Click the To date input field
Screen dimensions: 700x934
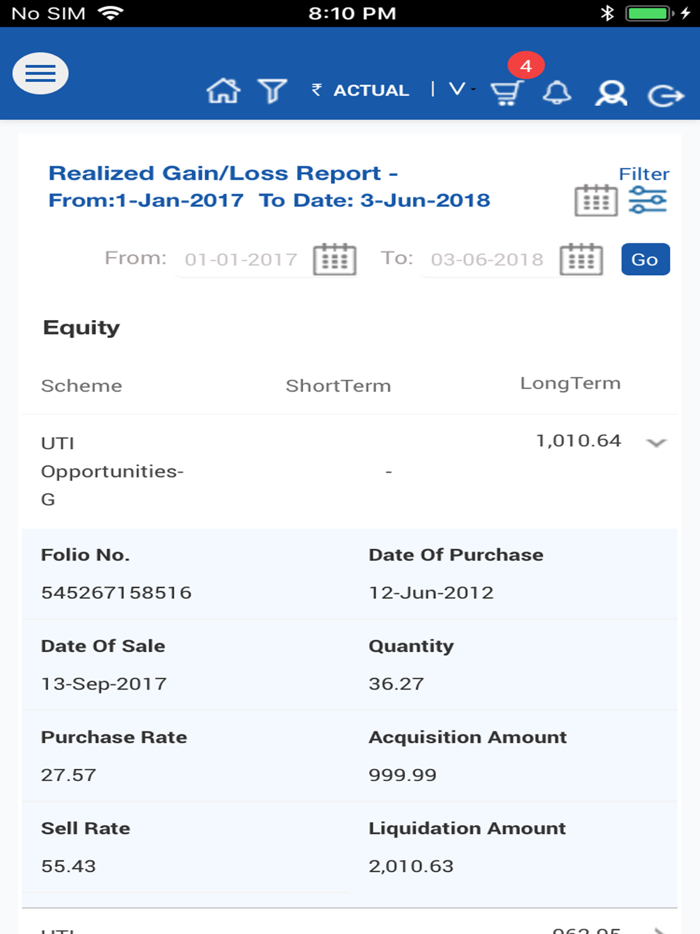(487, 258)
